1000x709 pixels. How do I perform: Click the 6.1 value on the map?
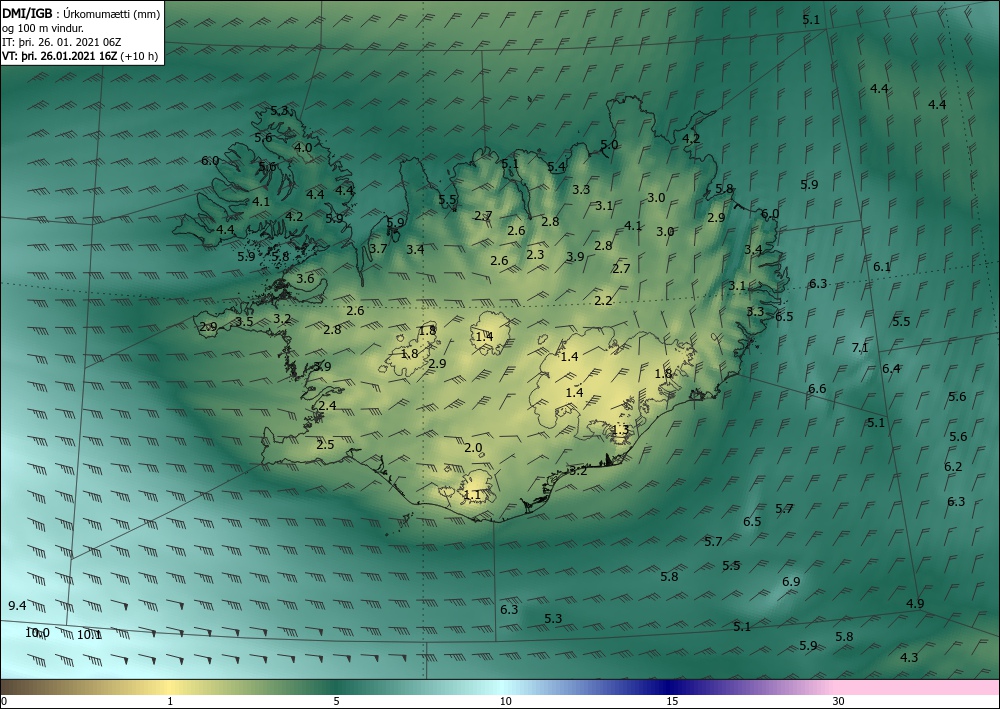[882, 267]
